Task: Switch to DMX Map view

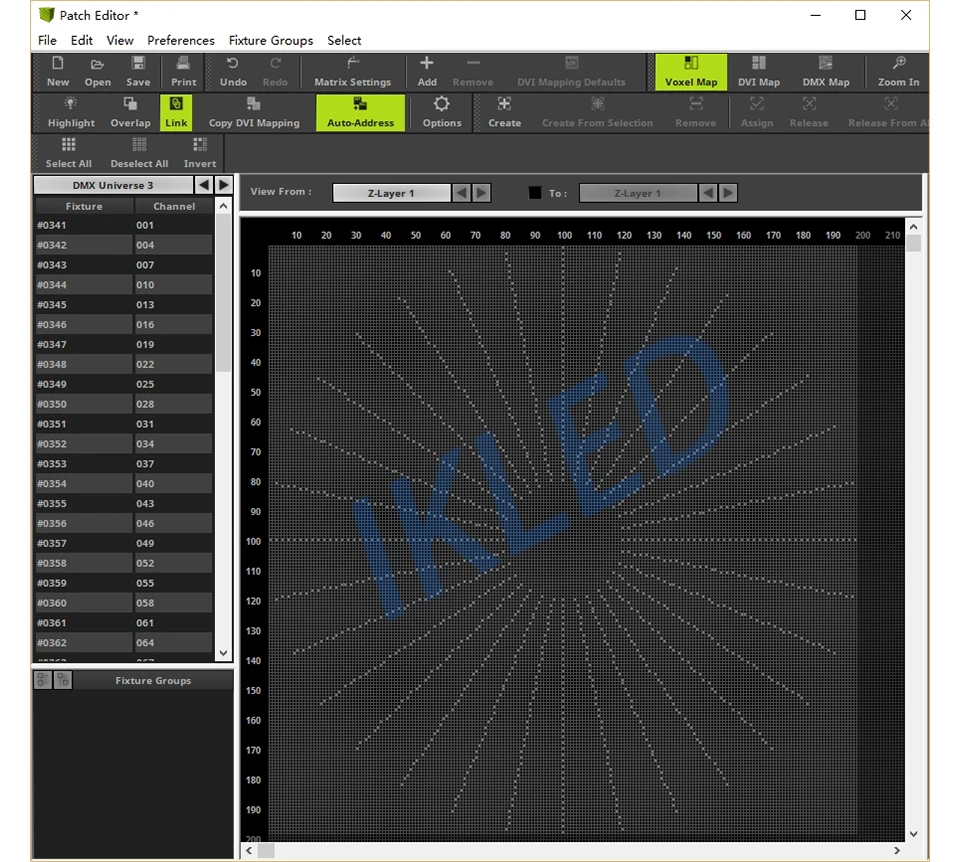Action: [826, 72]
